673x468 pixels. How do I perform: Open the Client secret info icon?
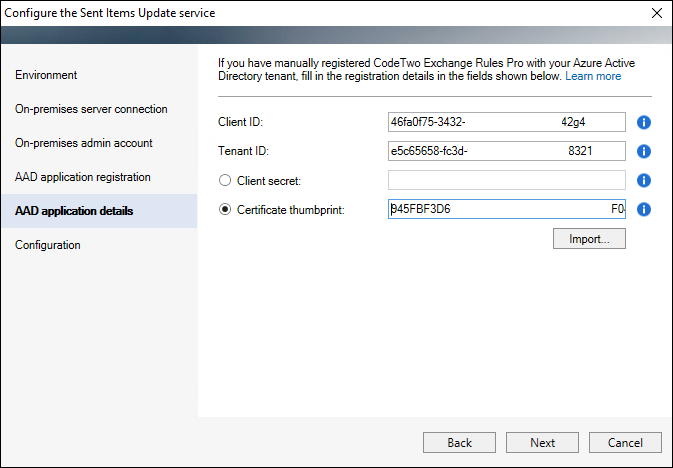pyautogui.click(x=643, y=180)
